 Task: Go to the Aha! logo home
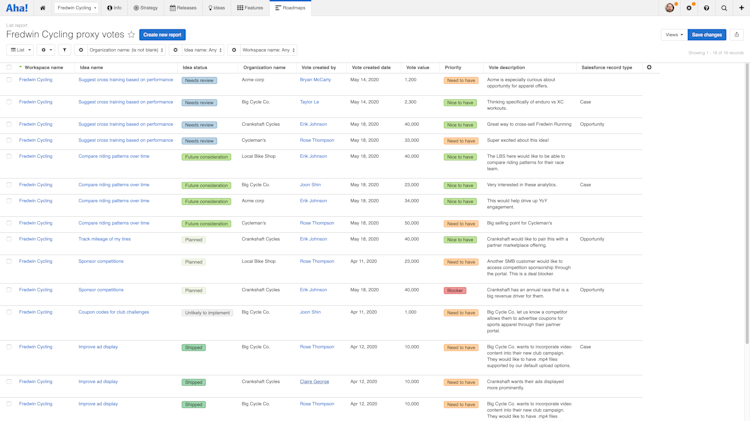click(x=17, y=8)
